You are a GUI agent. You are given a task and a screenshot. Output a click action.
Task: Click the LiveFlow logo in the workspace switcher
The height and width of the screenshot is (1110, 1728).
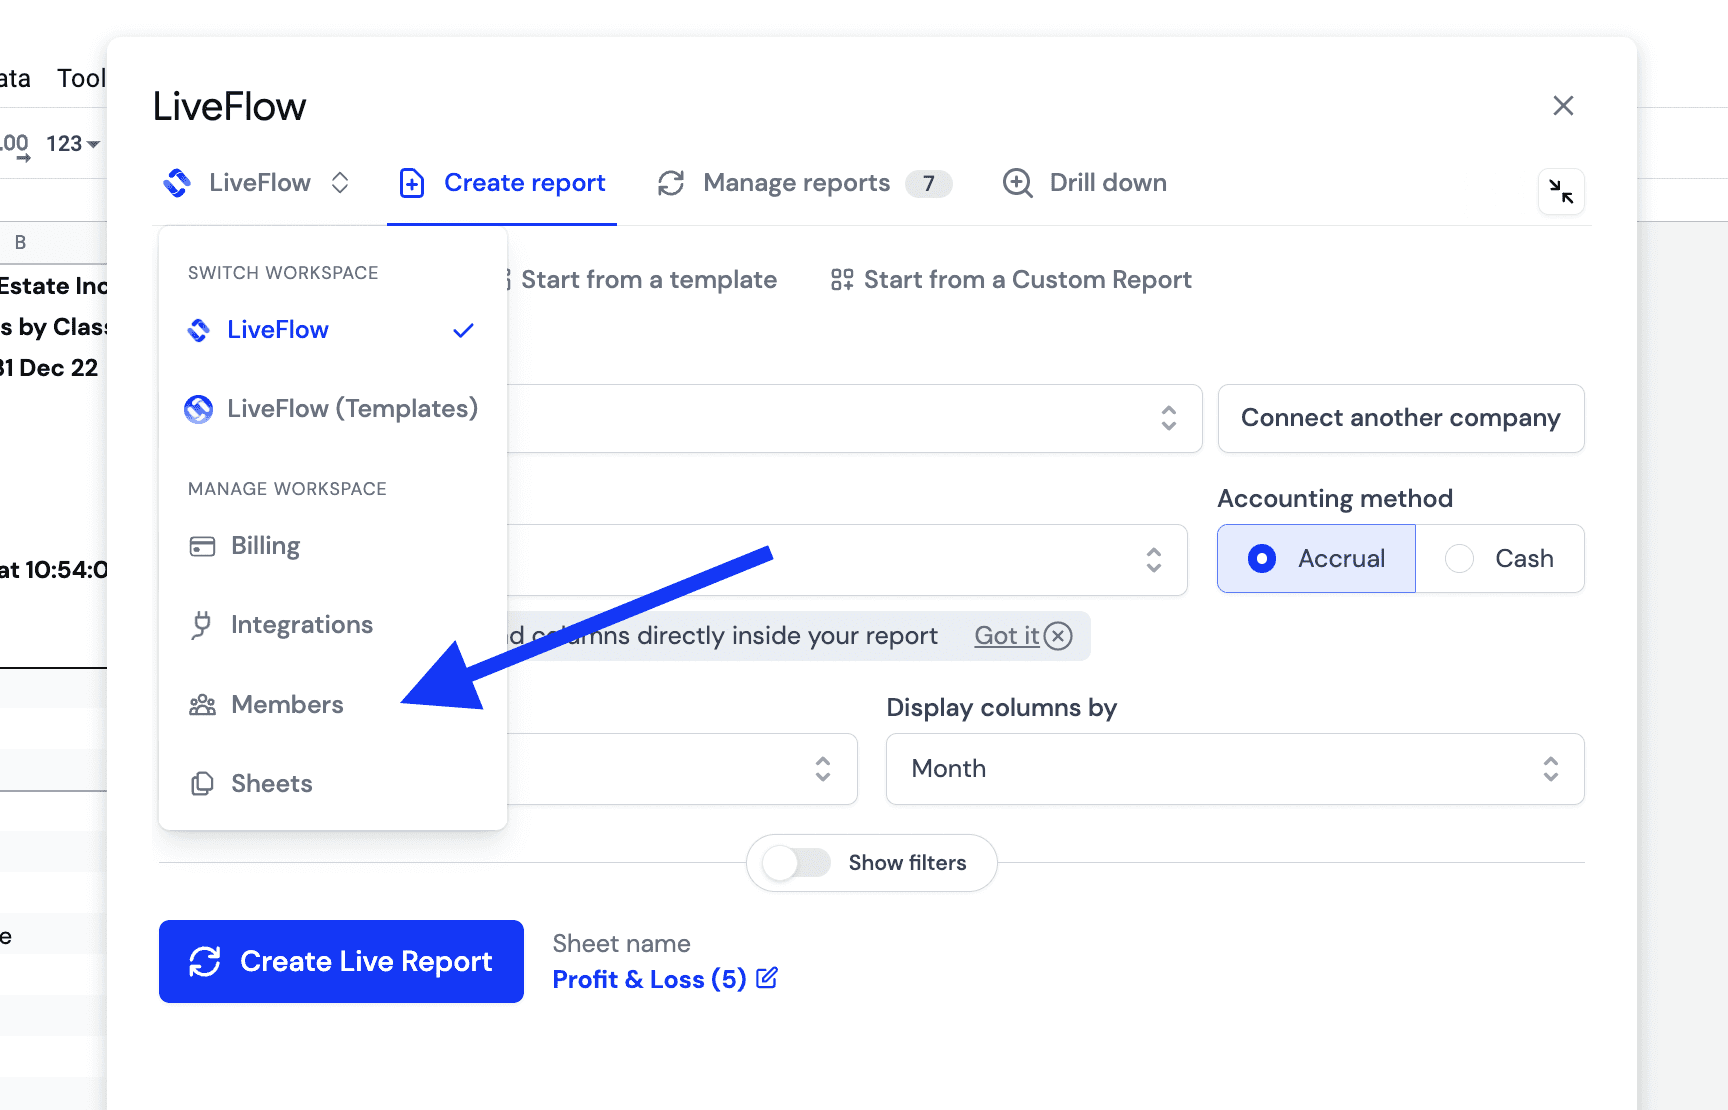click(177, 183)
